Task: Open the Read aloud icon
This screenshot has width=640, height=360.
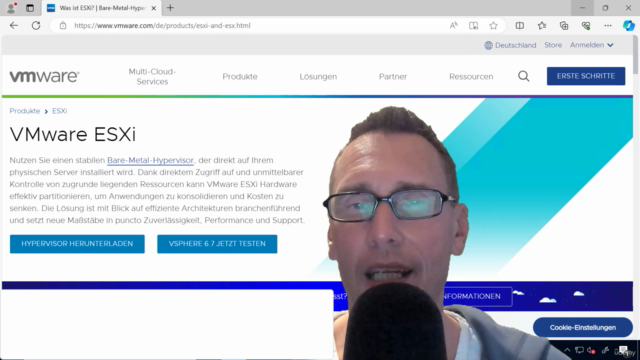Action: (453, 25)
